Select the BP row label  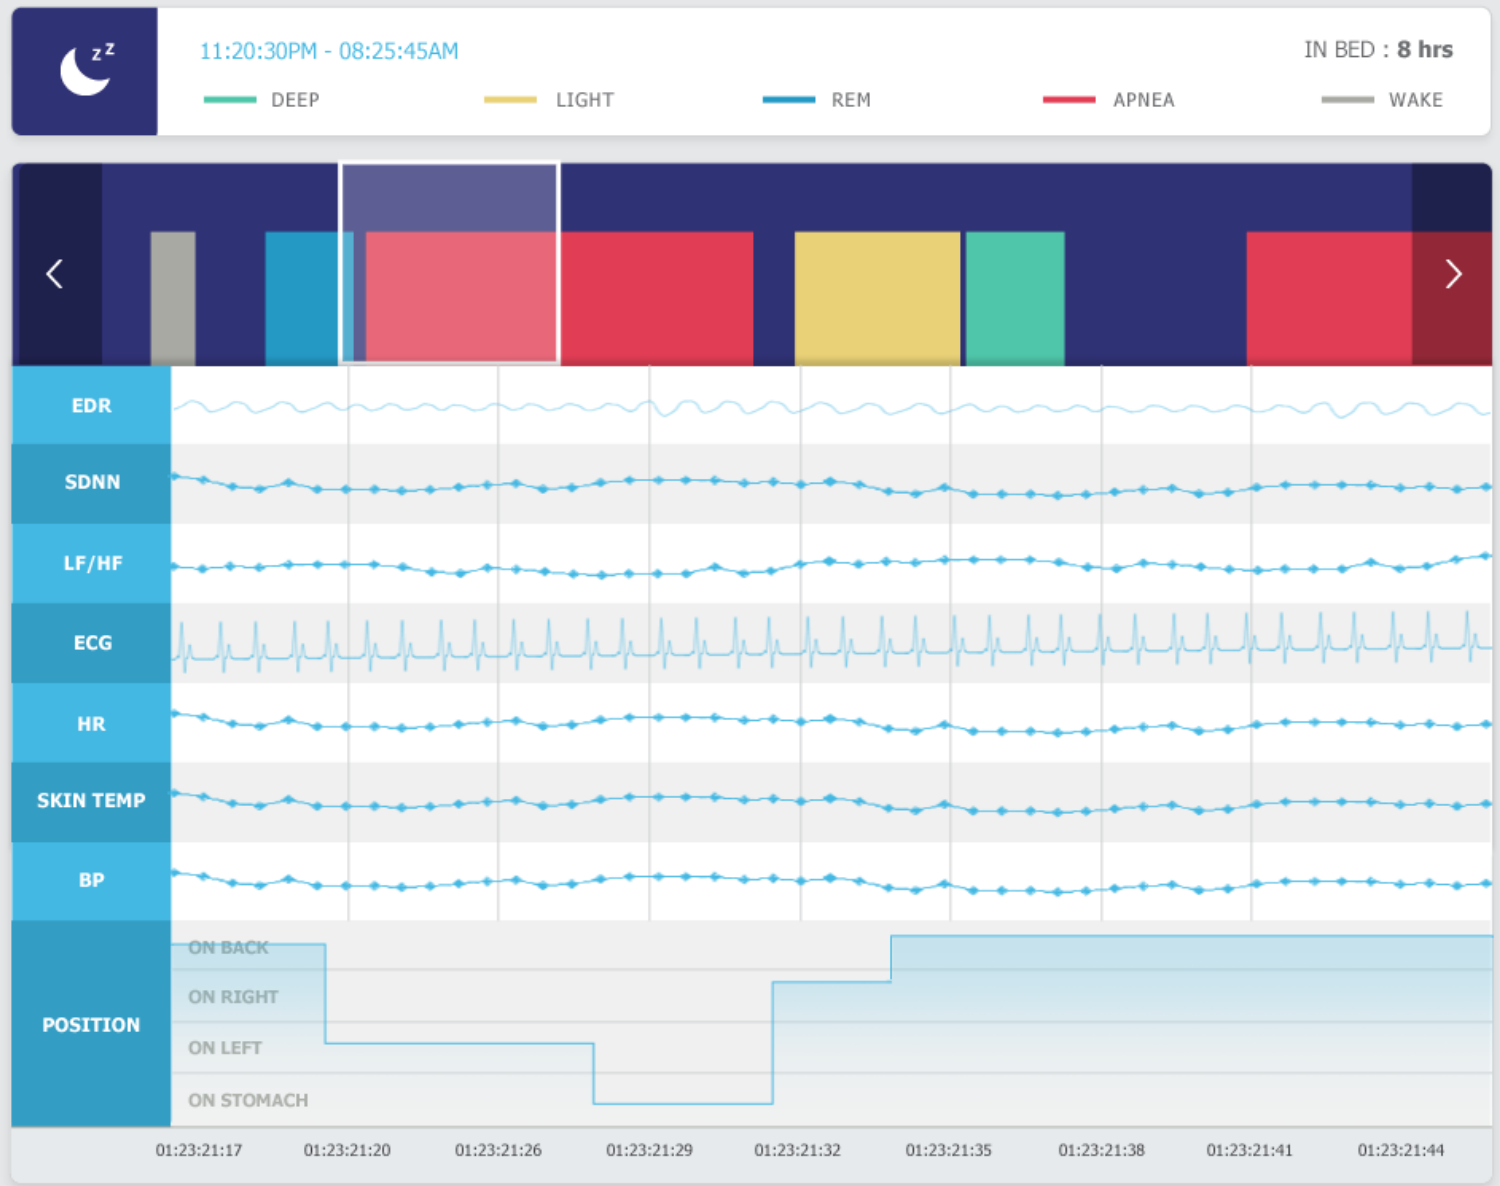pyautogui.click(x=91, y=881)
